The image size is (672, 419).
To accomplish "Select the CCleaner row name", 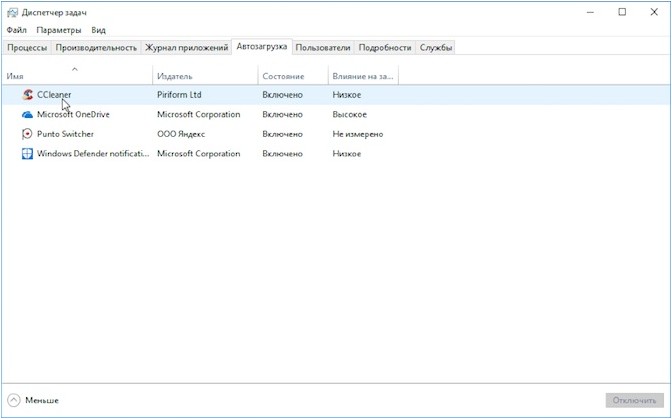I will (x=54, y=95).
